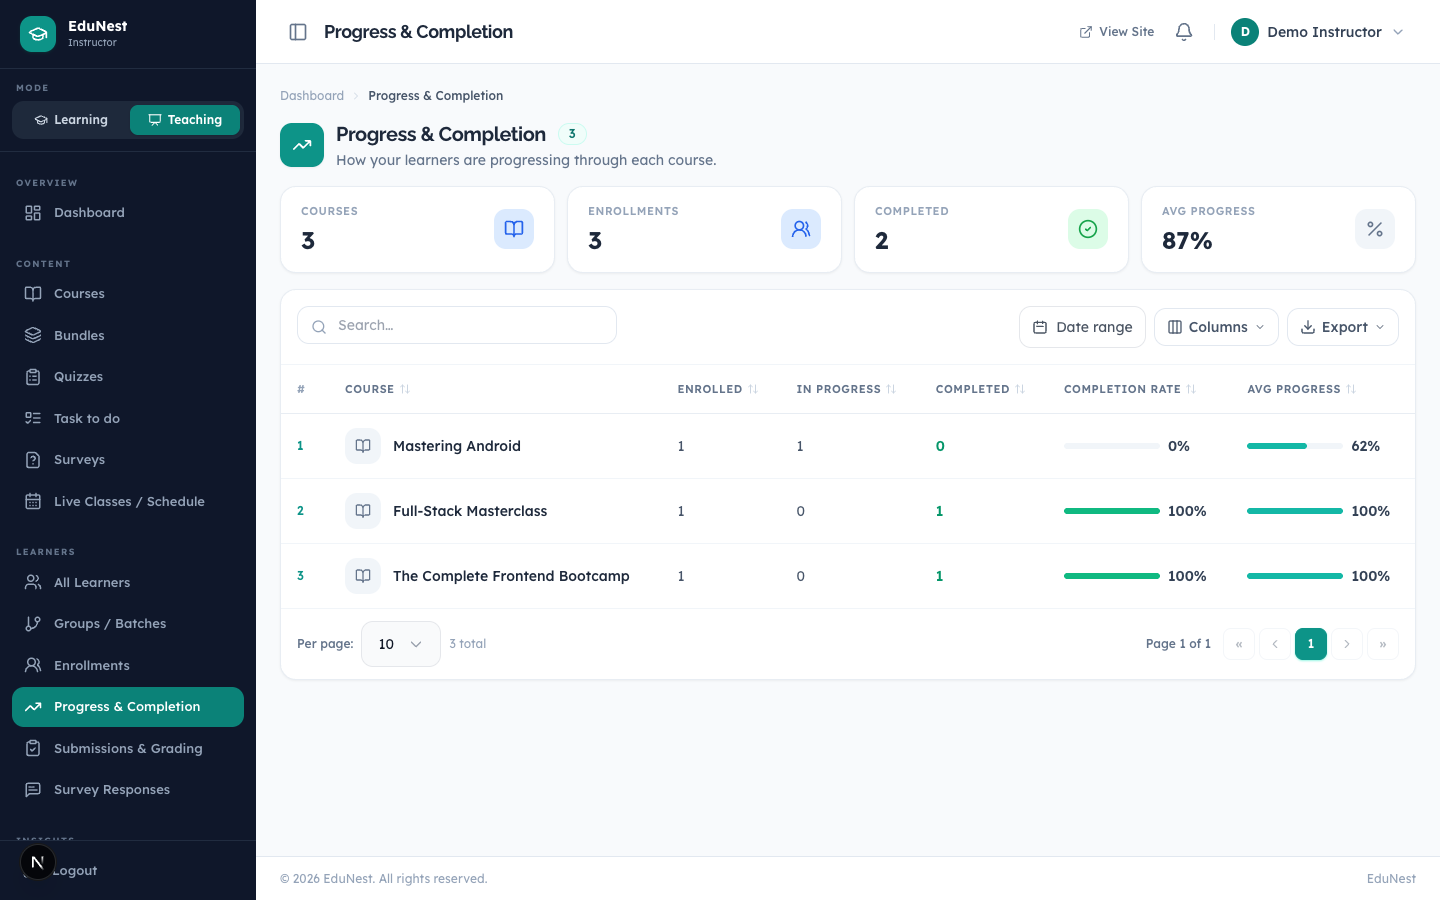Click The Complete Frontend Bootcamp book icon

click(x=363, y=576)
